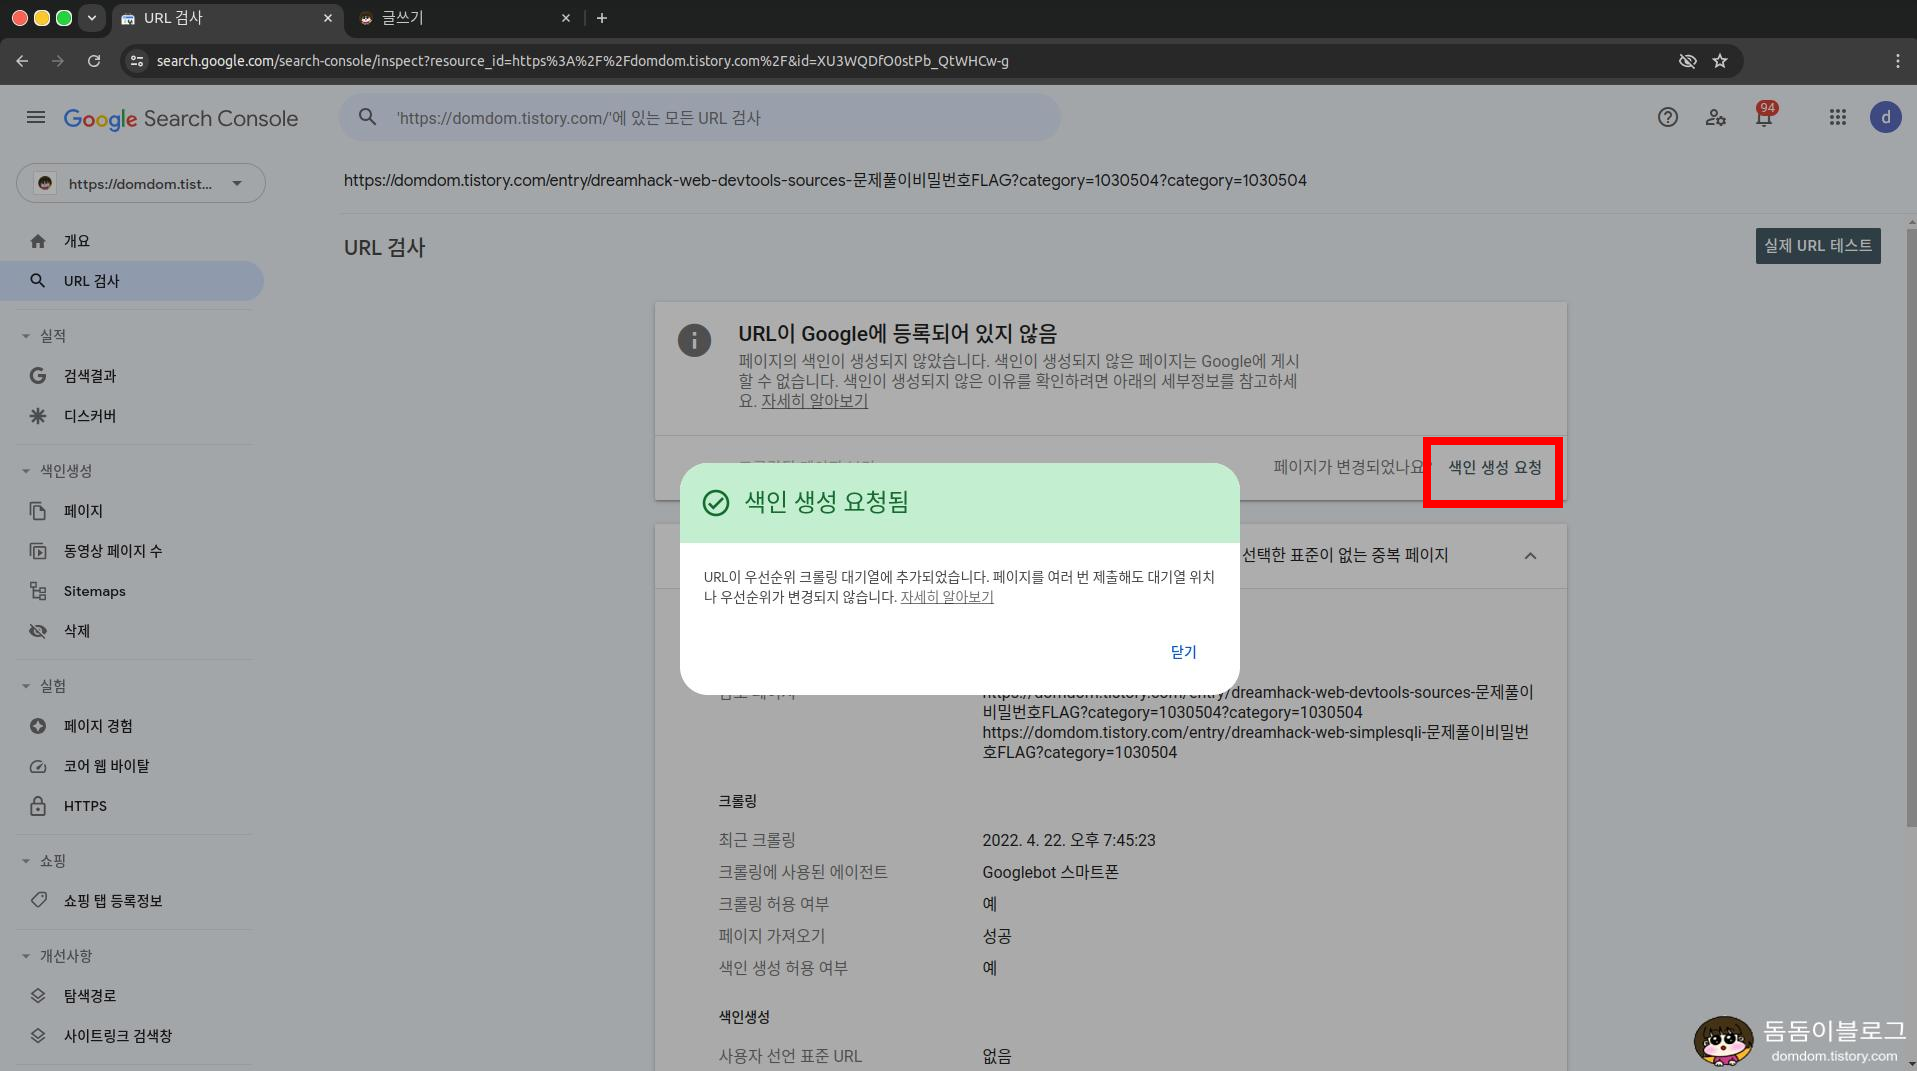Open the Google apps grid
Image resolution: width=1917 pixels, height=1071 pixels.
point(1837,118)
